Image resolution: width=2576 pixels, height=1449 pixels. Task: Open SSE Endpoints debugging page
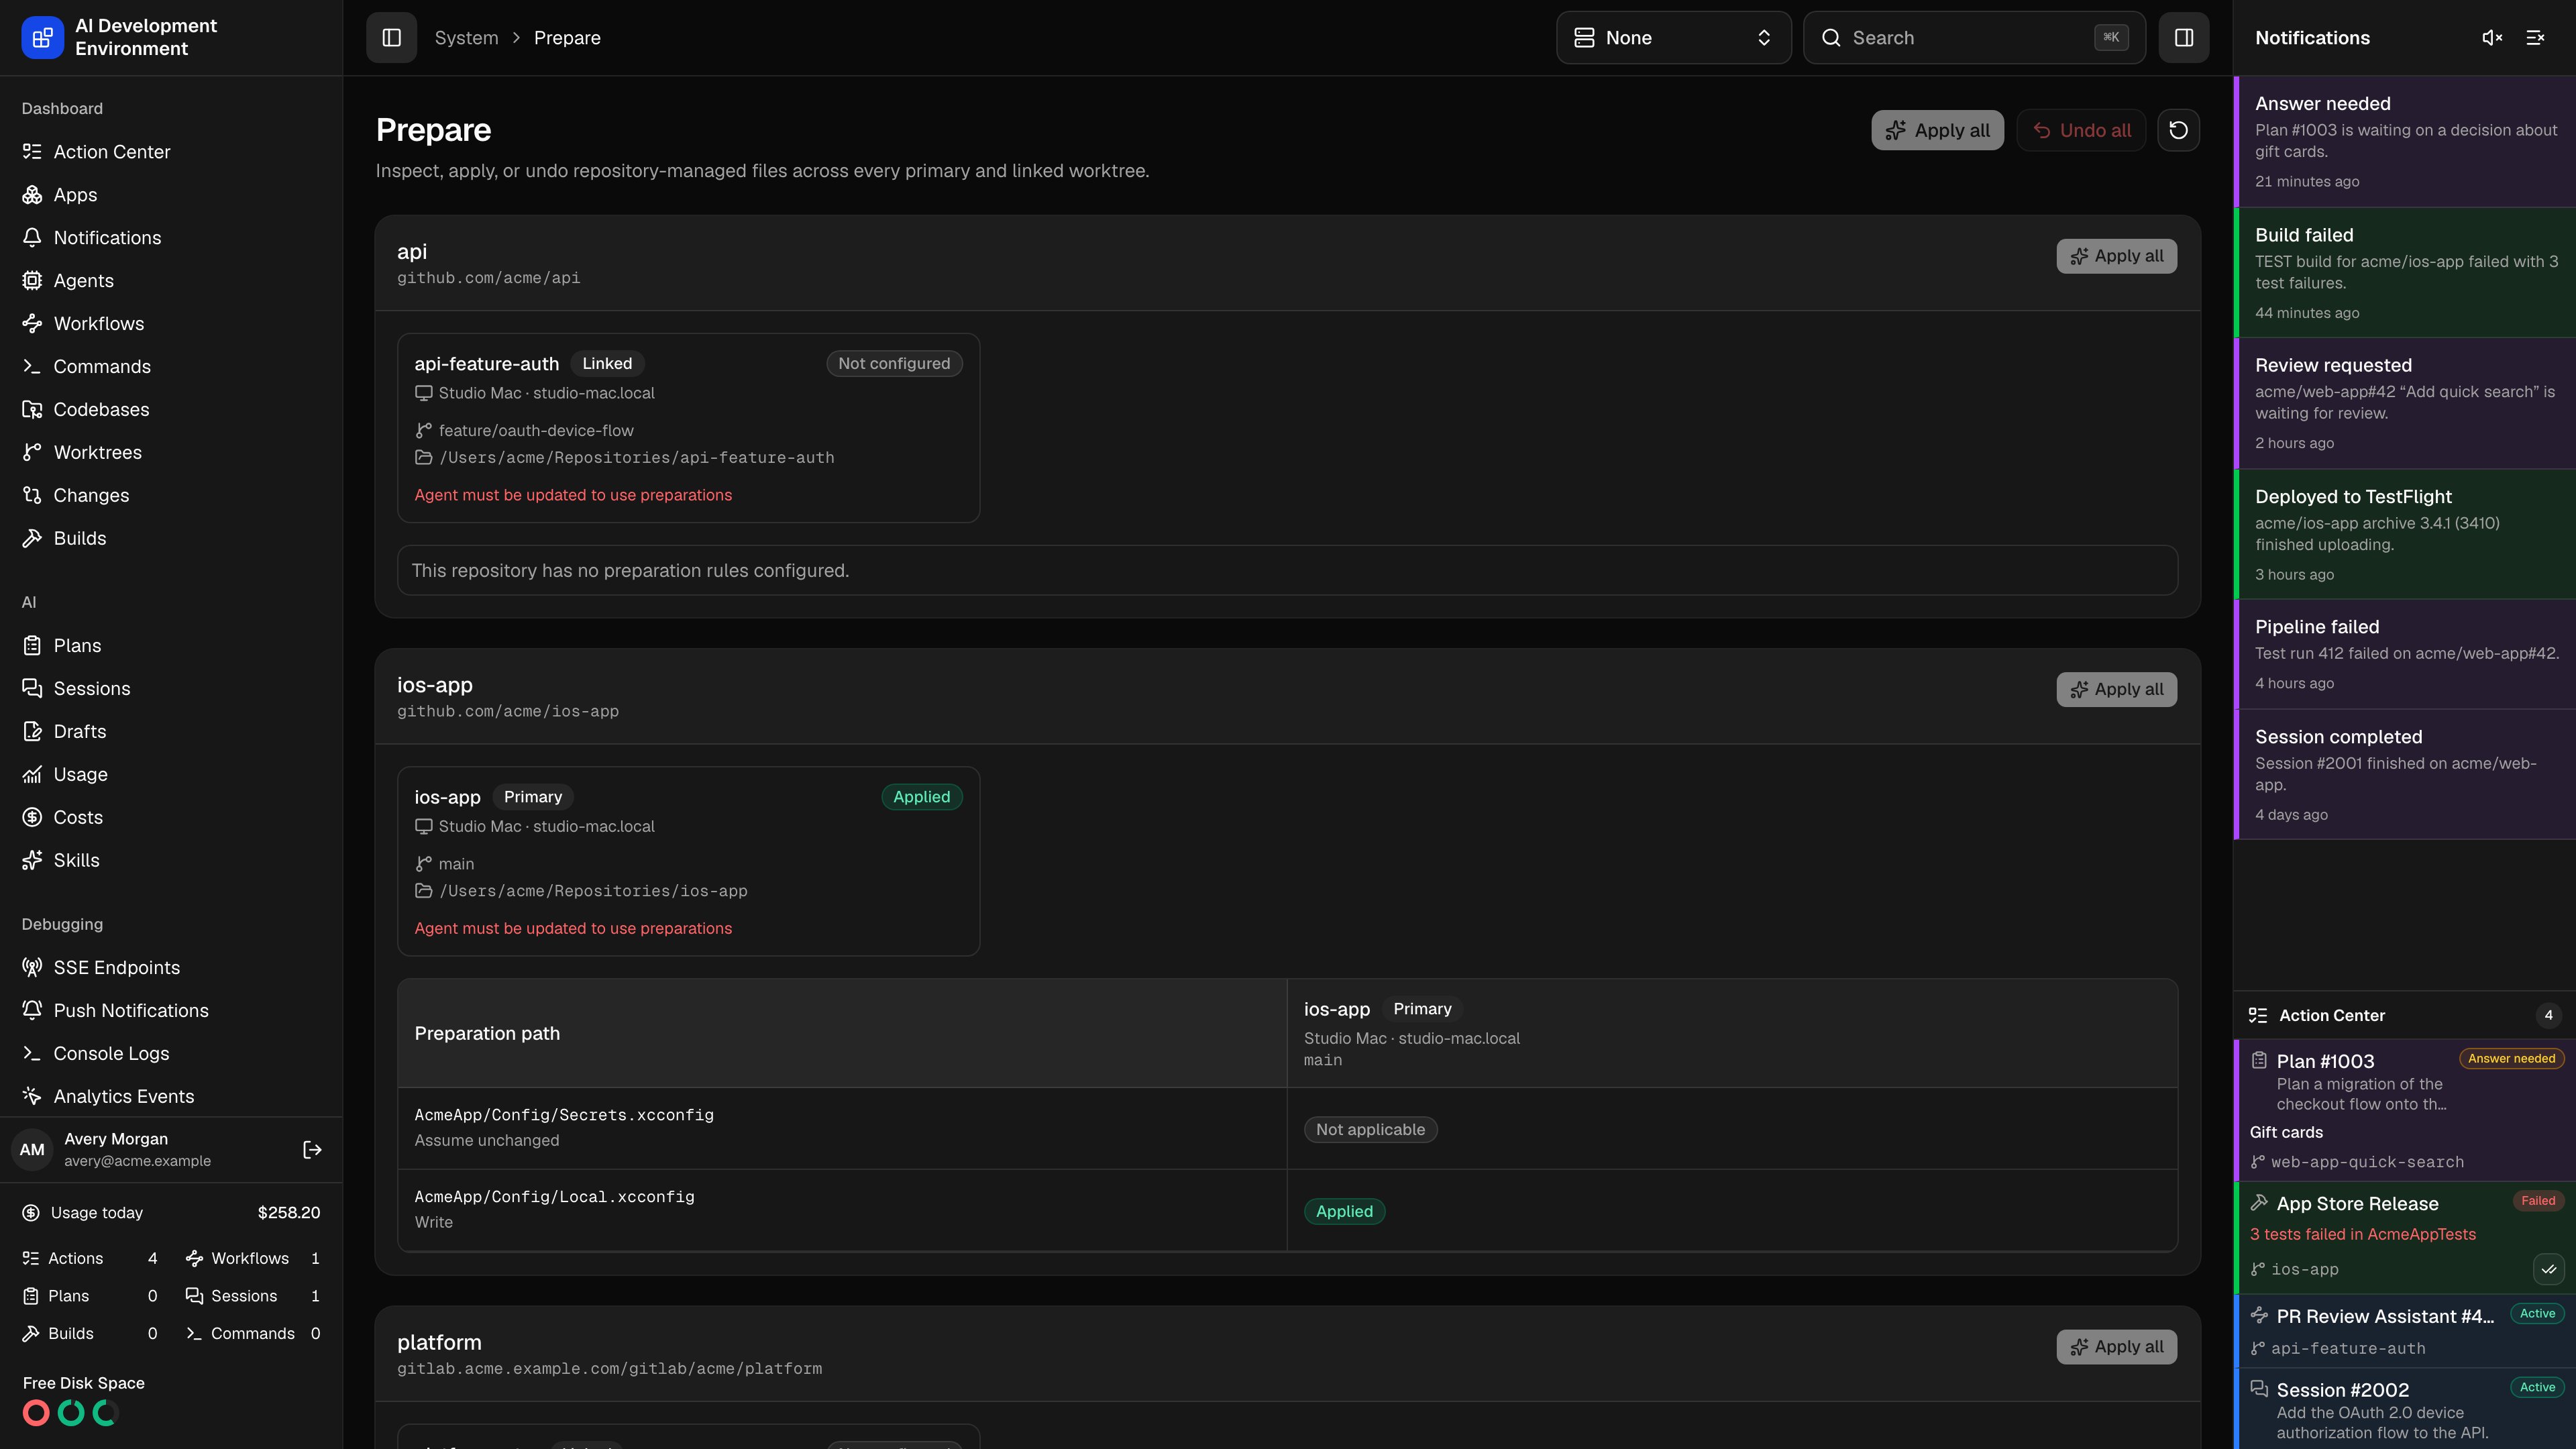[171, 967]
